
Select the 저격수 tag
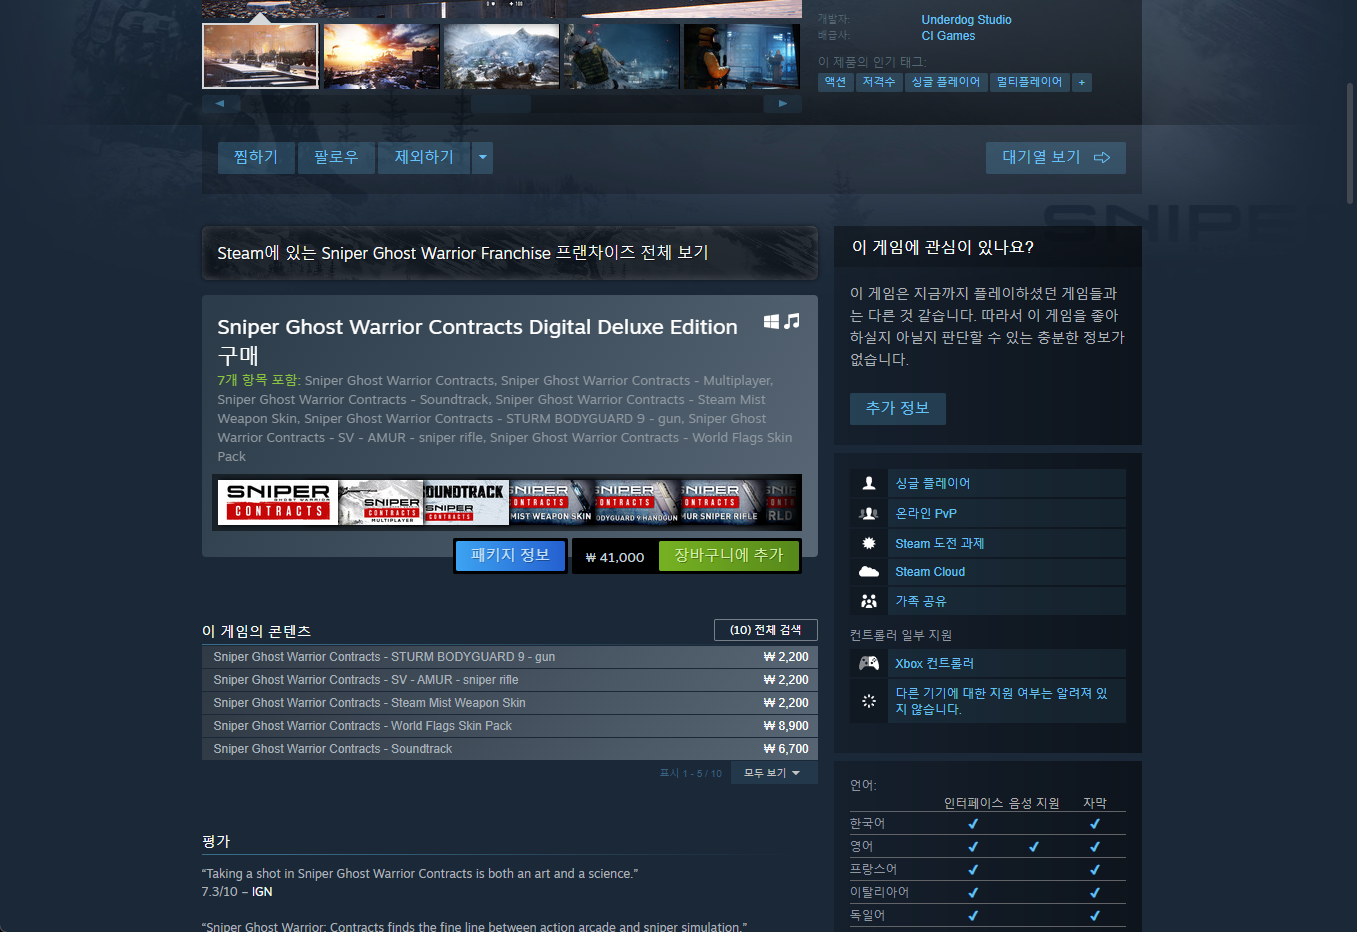879,82
